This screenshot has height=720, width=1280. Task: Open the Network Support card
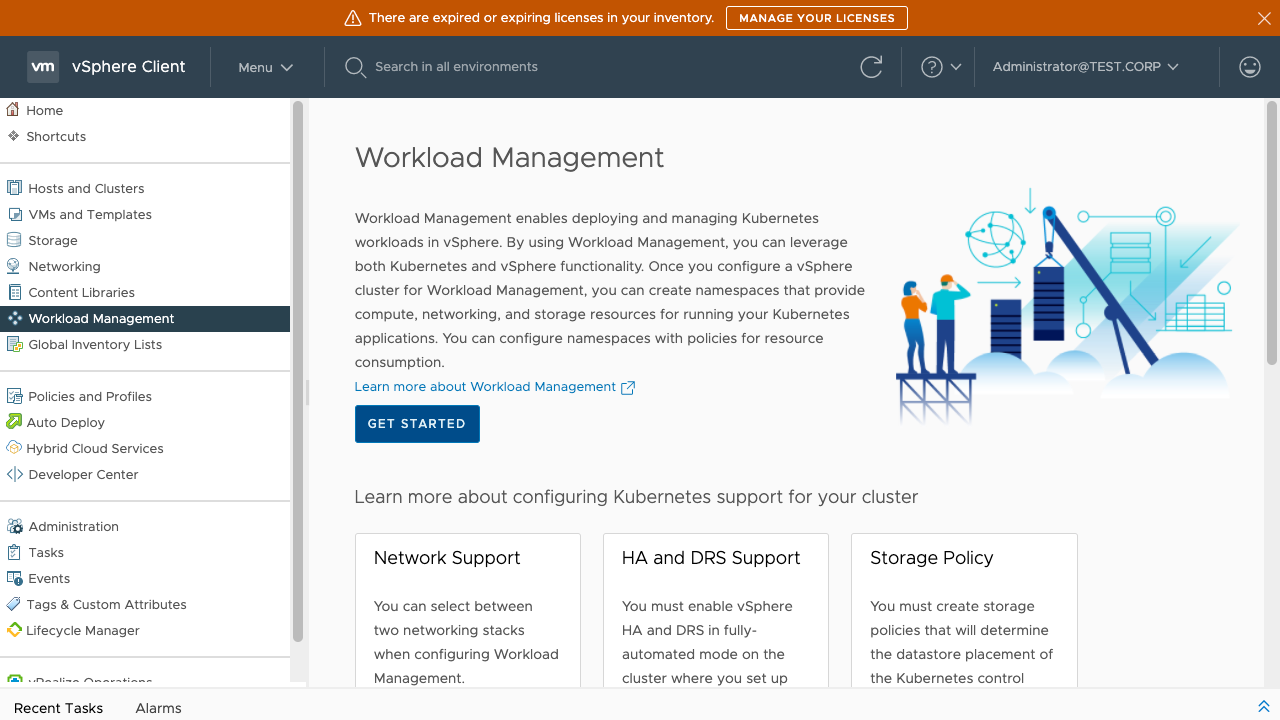pos(468,610)
